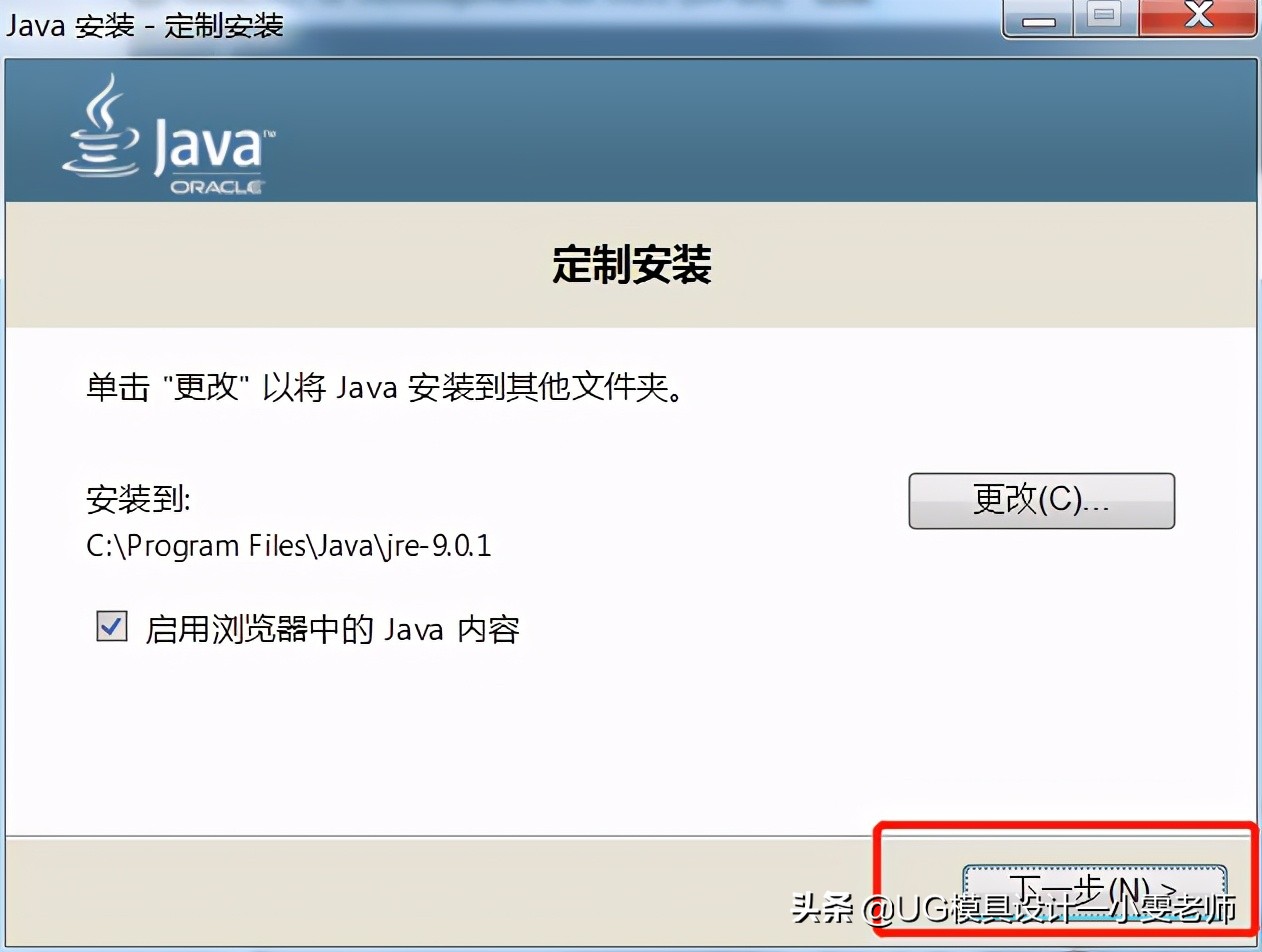Proceed with the 下一步(N) button

[1094, 889]
